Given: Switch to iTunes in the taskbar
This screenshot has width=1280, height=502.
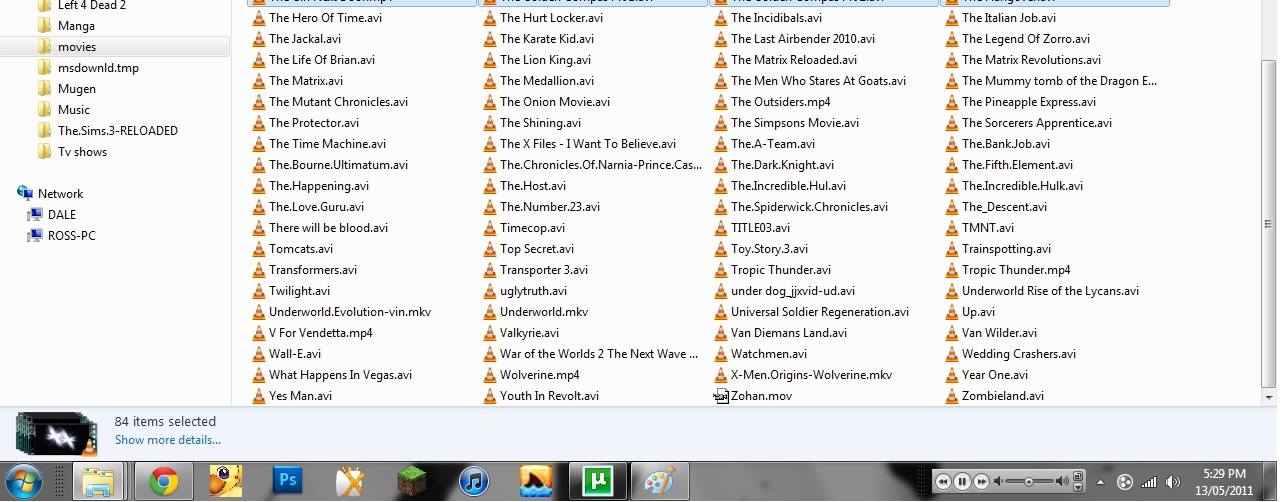Looking at the screenshot, I should pos(474,482).
